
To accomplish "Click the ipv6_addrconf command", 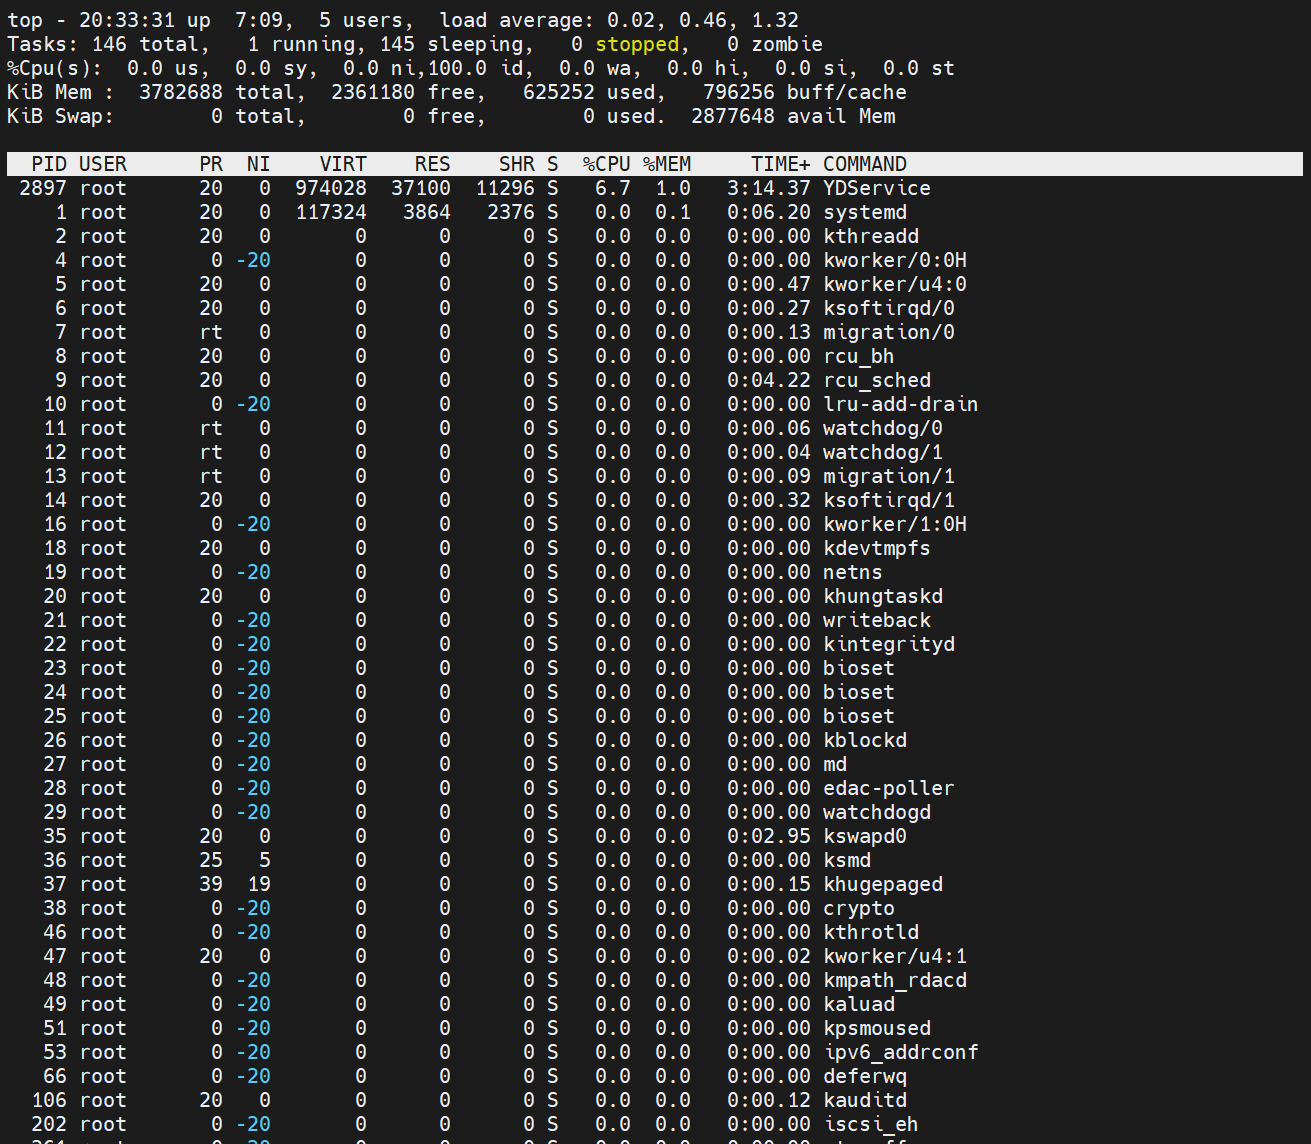I will point(901,1052).
